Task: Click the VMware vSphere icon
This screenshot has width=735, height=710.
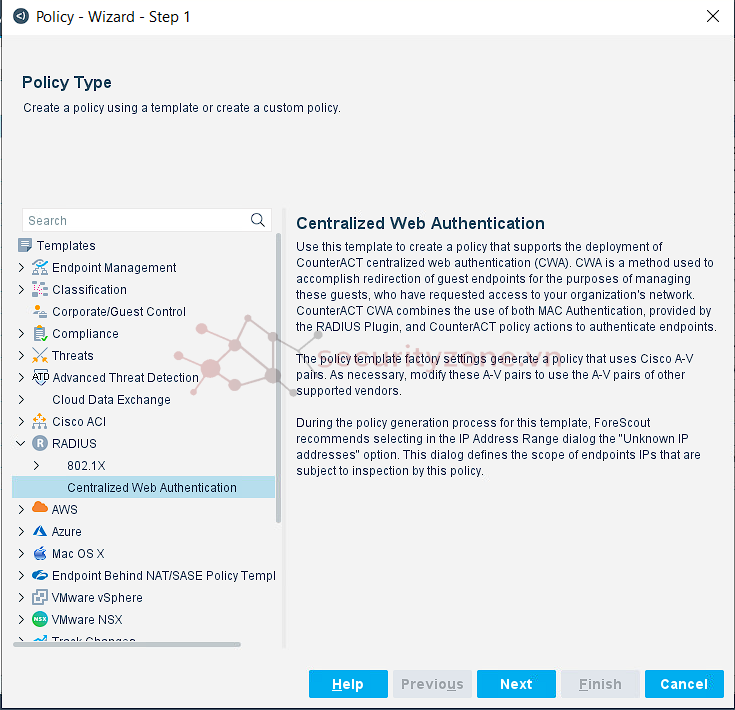Action: pos(40,597)
